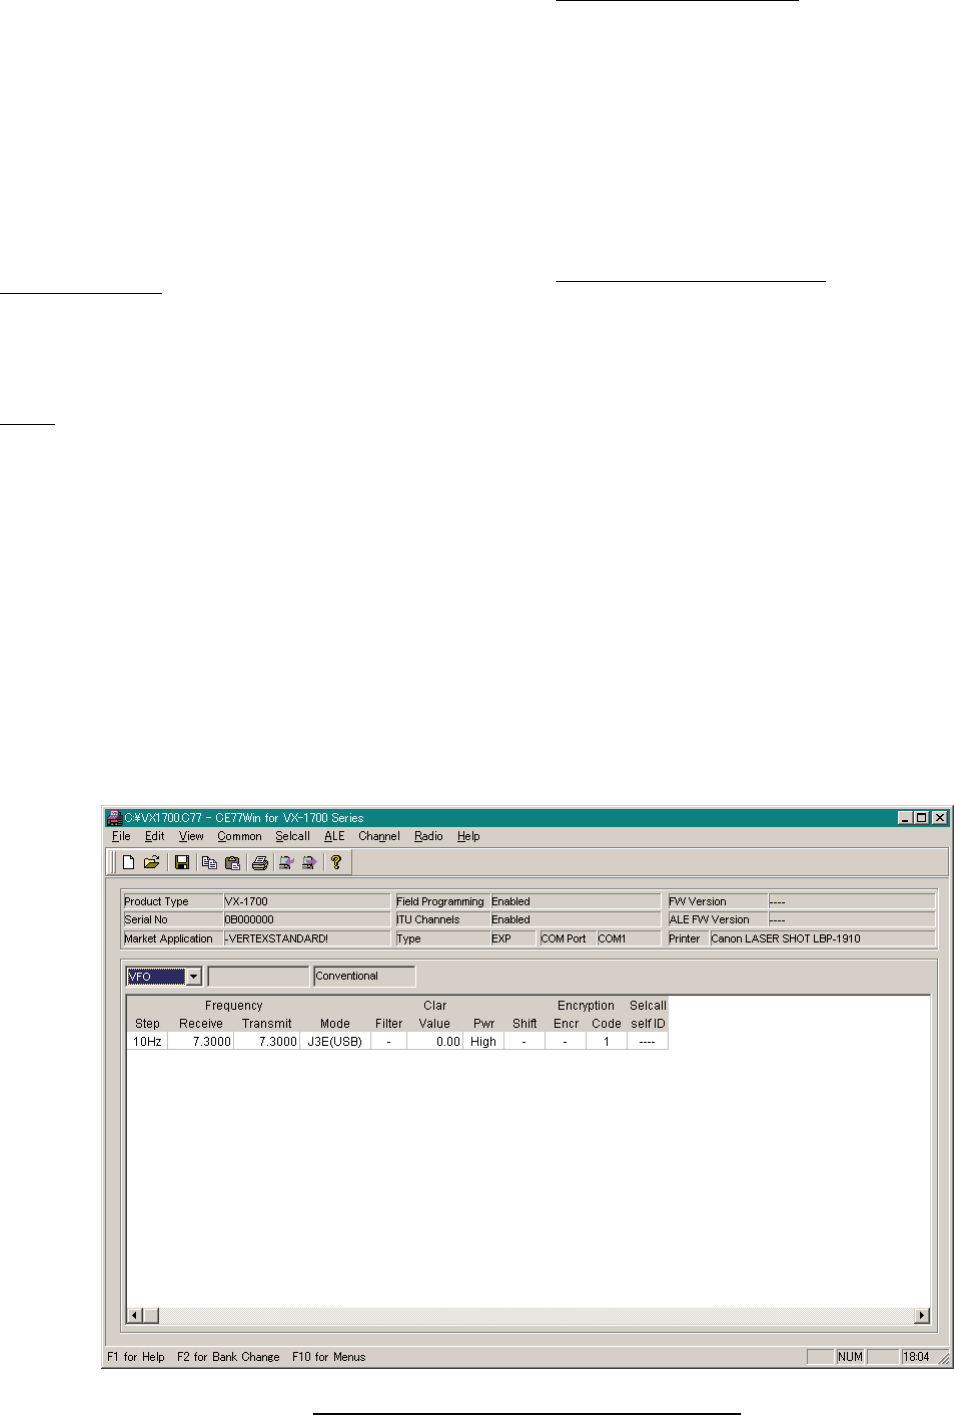Click the application icon in title bar
The height and width of the screenshot is (1415, 954).
(114, 817)
